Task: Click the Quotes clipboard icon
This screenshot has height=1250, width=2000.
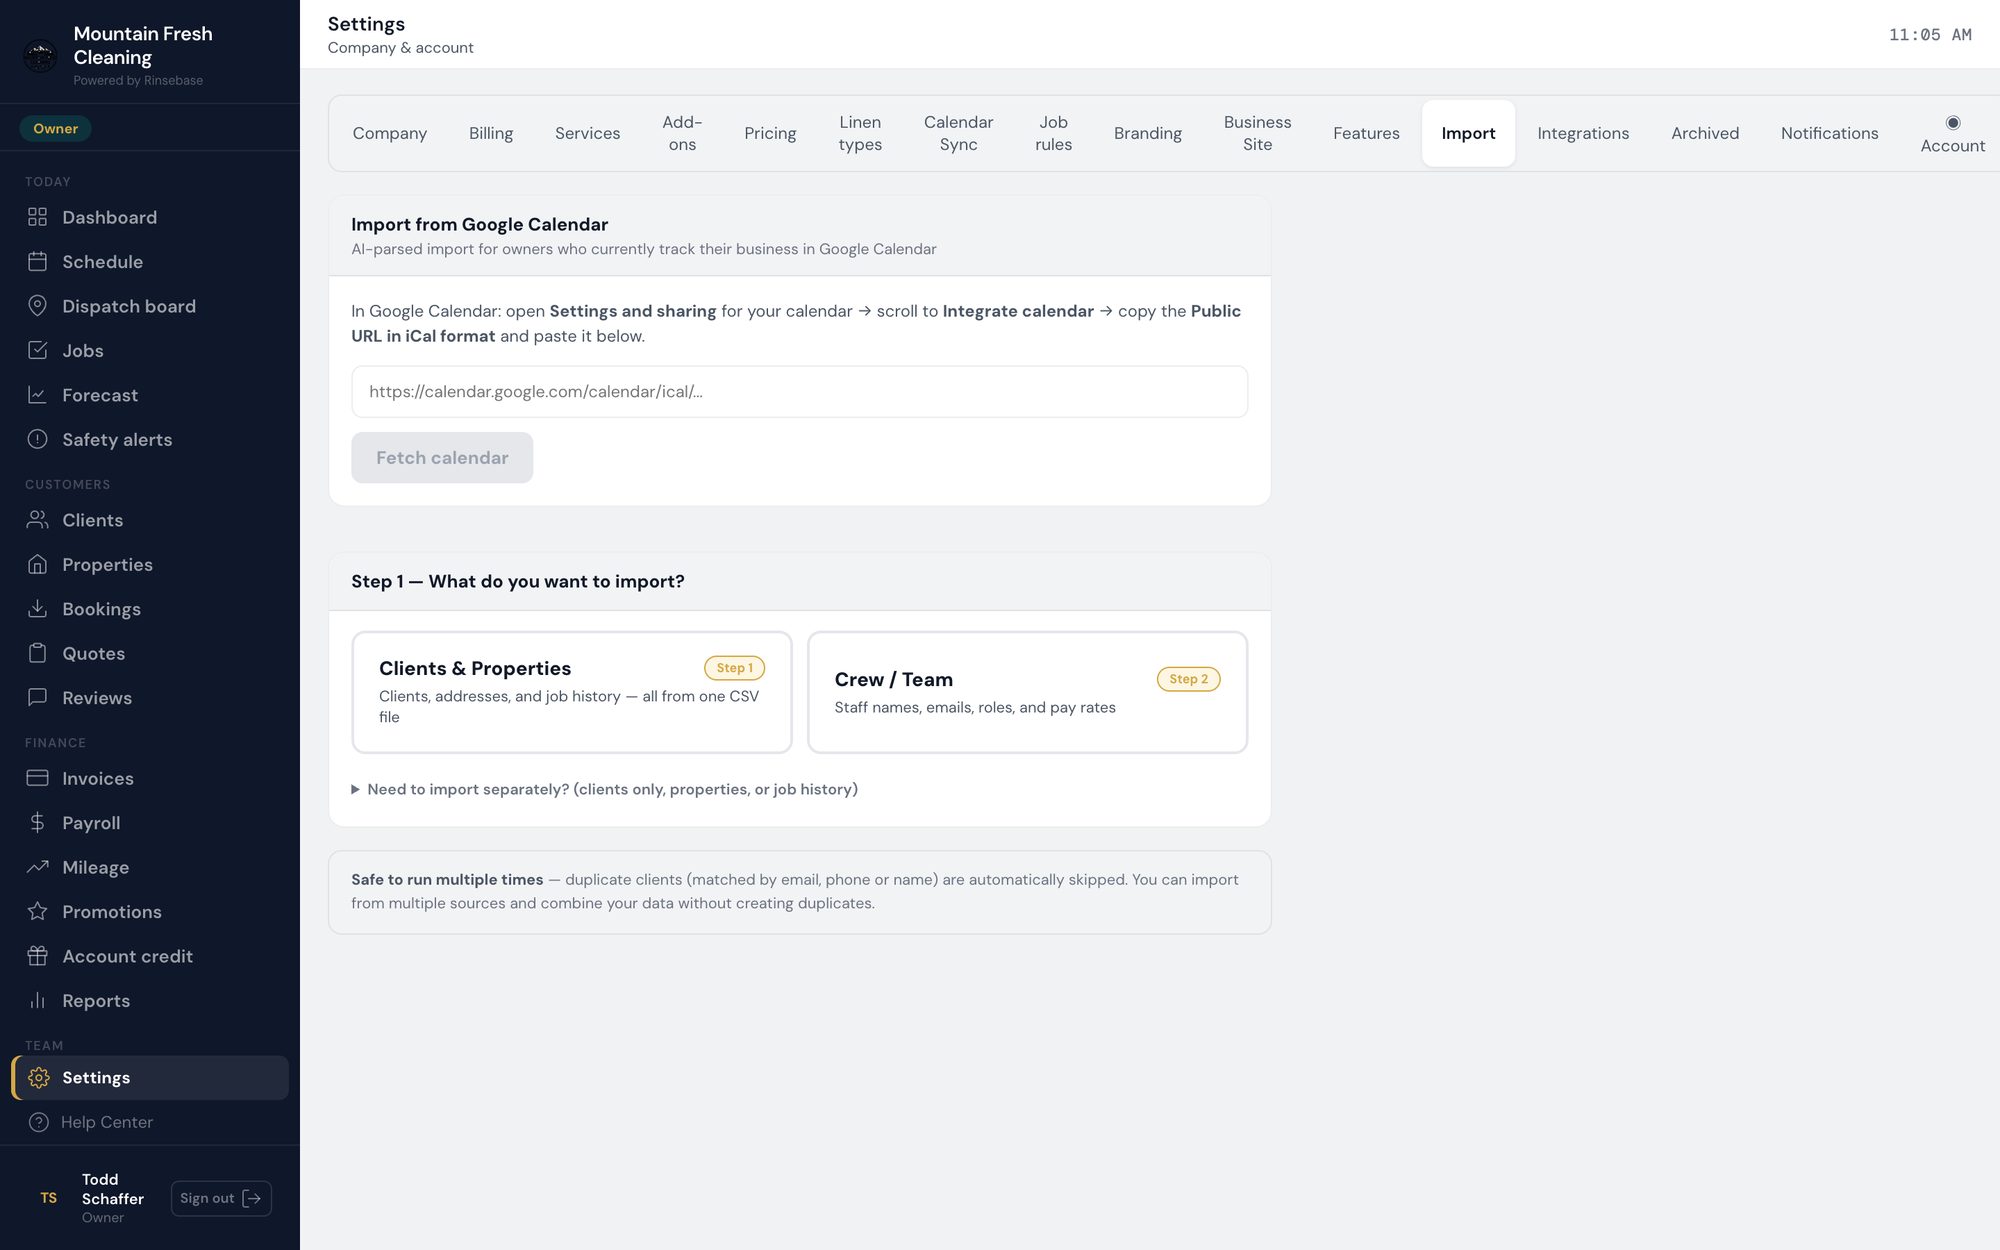Action: 37,653
